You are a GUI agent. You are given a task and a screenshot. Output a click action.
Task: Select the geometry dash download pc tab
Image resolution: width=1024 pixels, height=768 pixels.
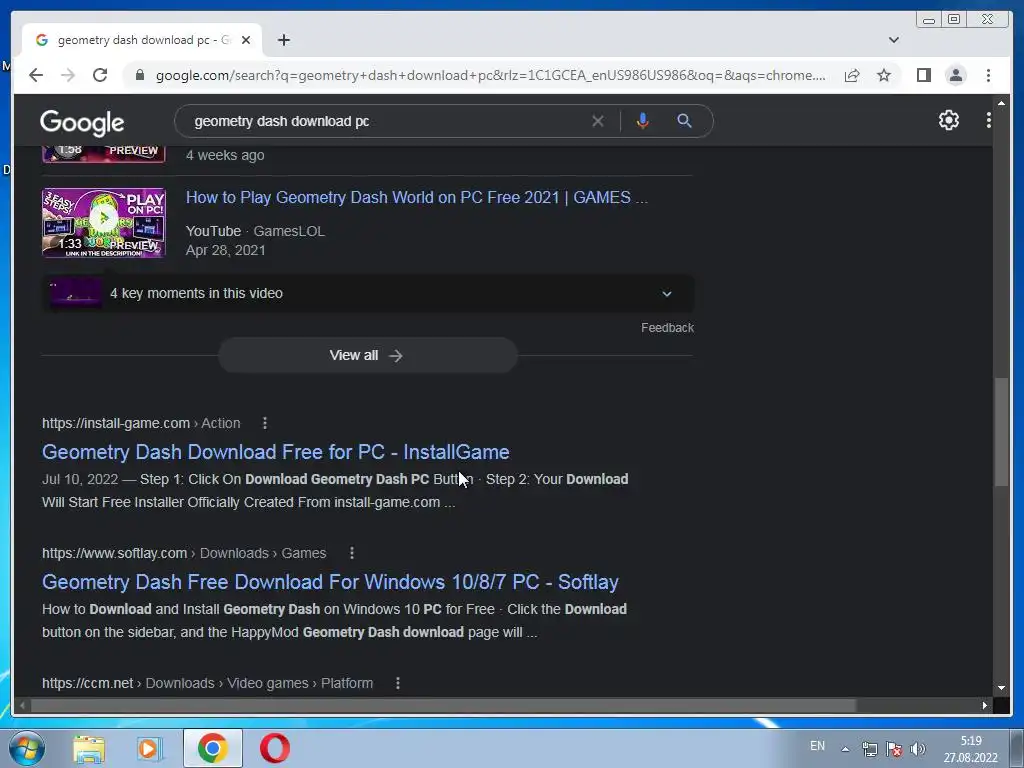(x=142, y=40)
